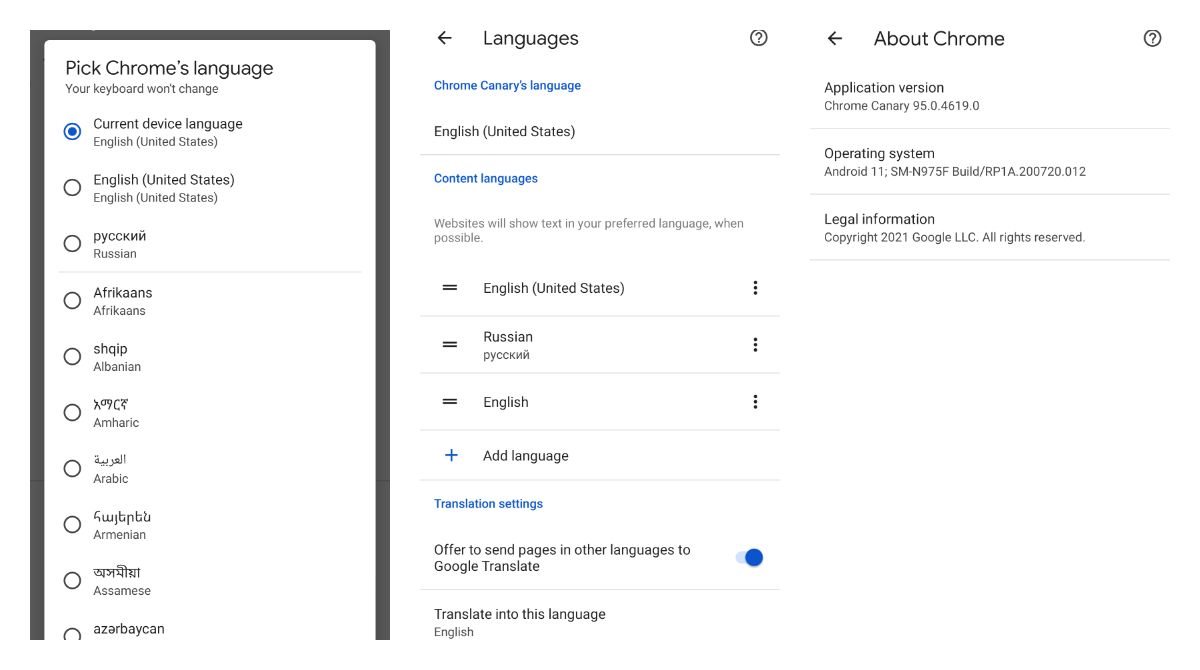The width and height of the screenshot is (1200, 670).
Task: Click 'Websites will show text in your preferred language' note
Action: [x=589, y=231]
